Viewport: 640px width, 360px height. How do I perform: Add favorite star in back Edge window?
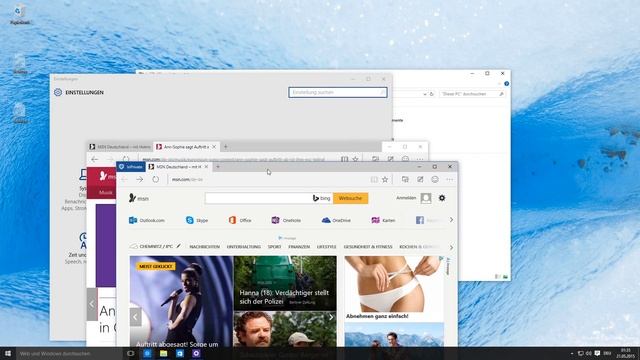point(356,159)
